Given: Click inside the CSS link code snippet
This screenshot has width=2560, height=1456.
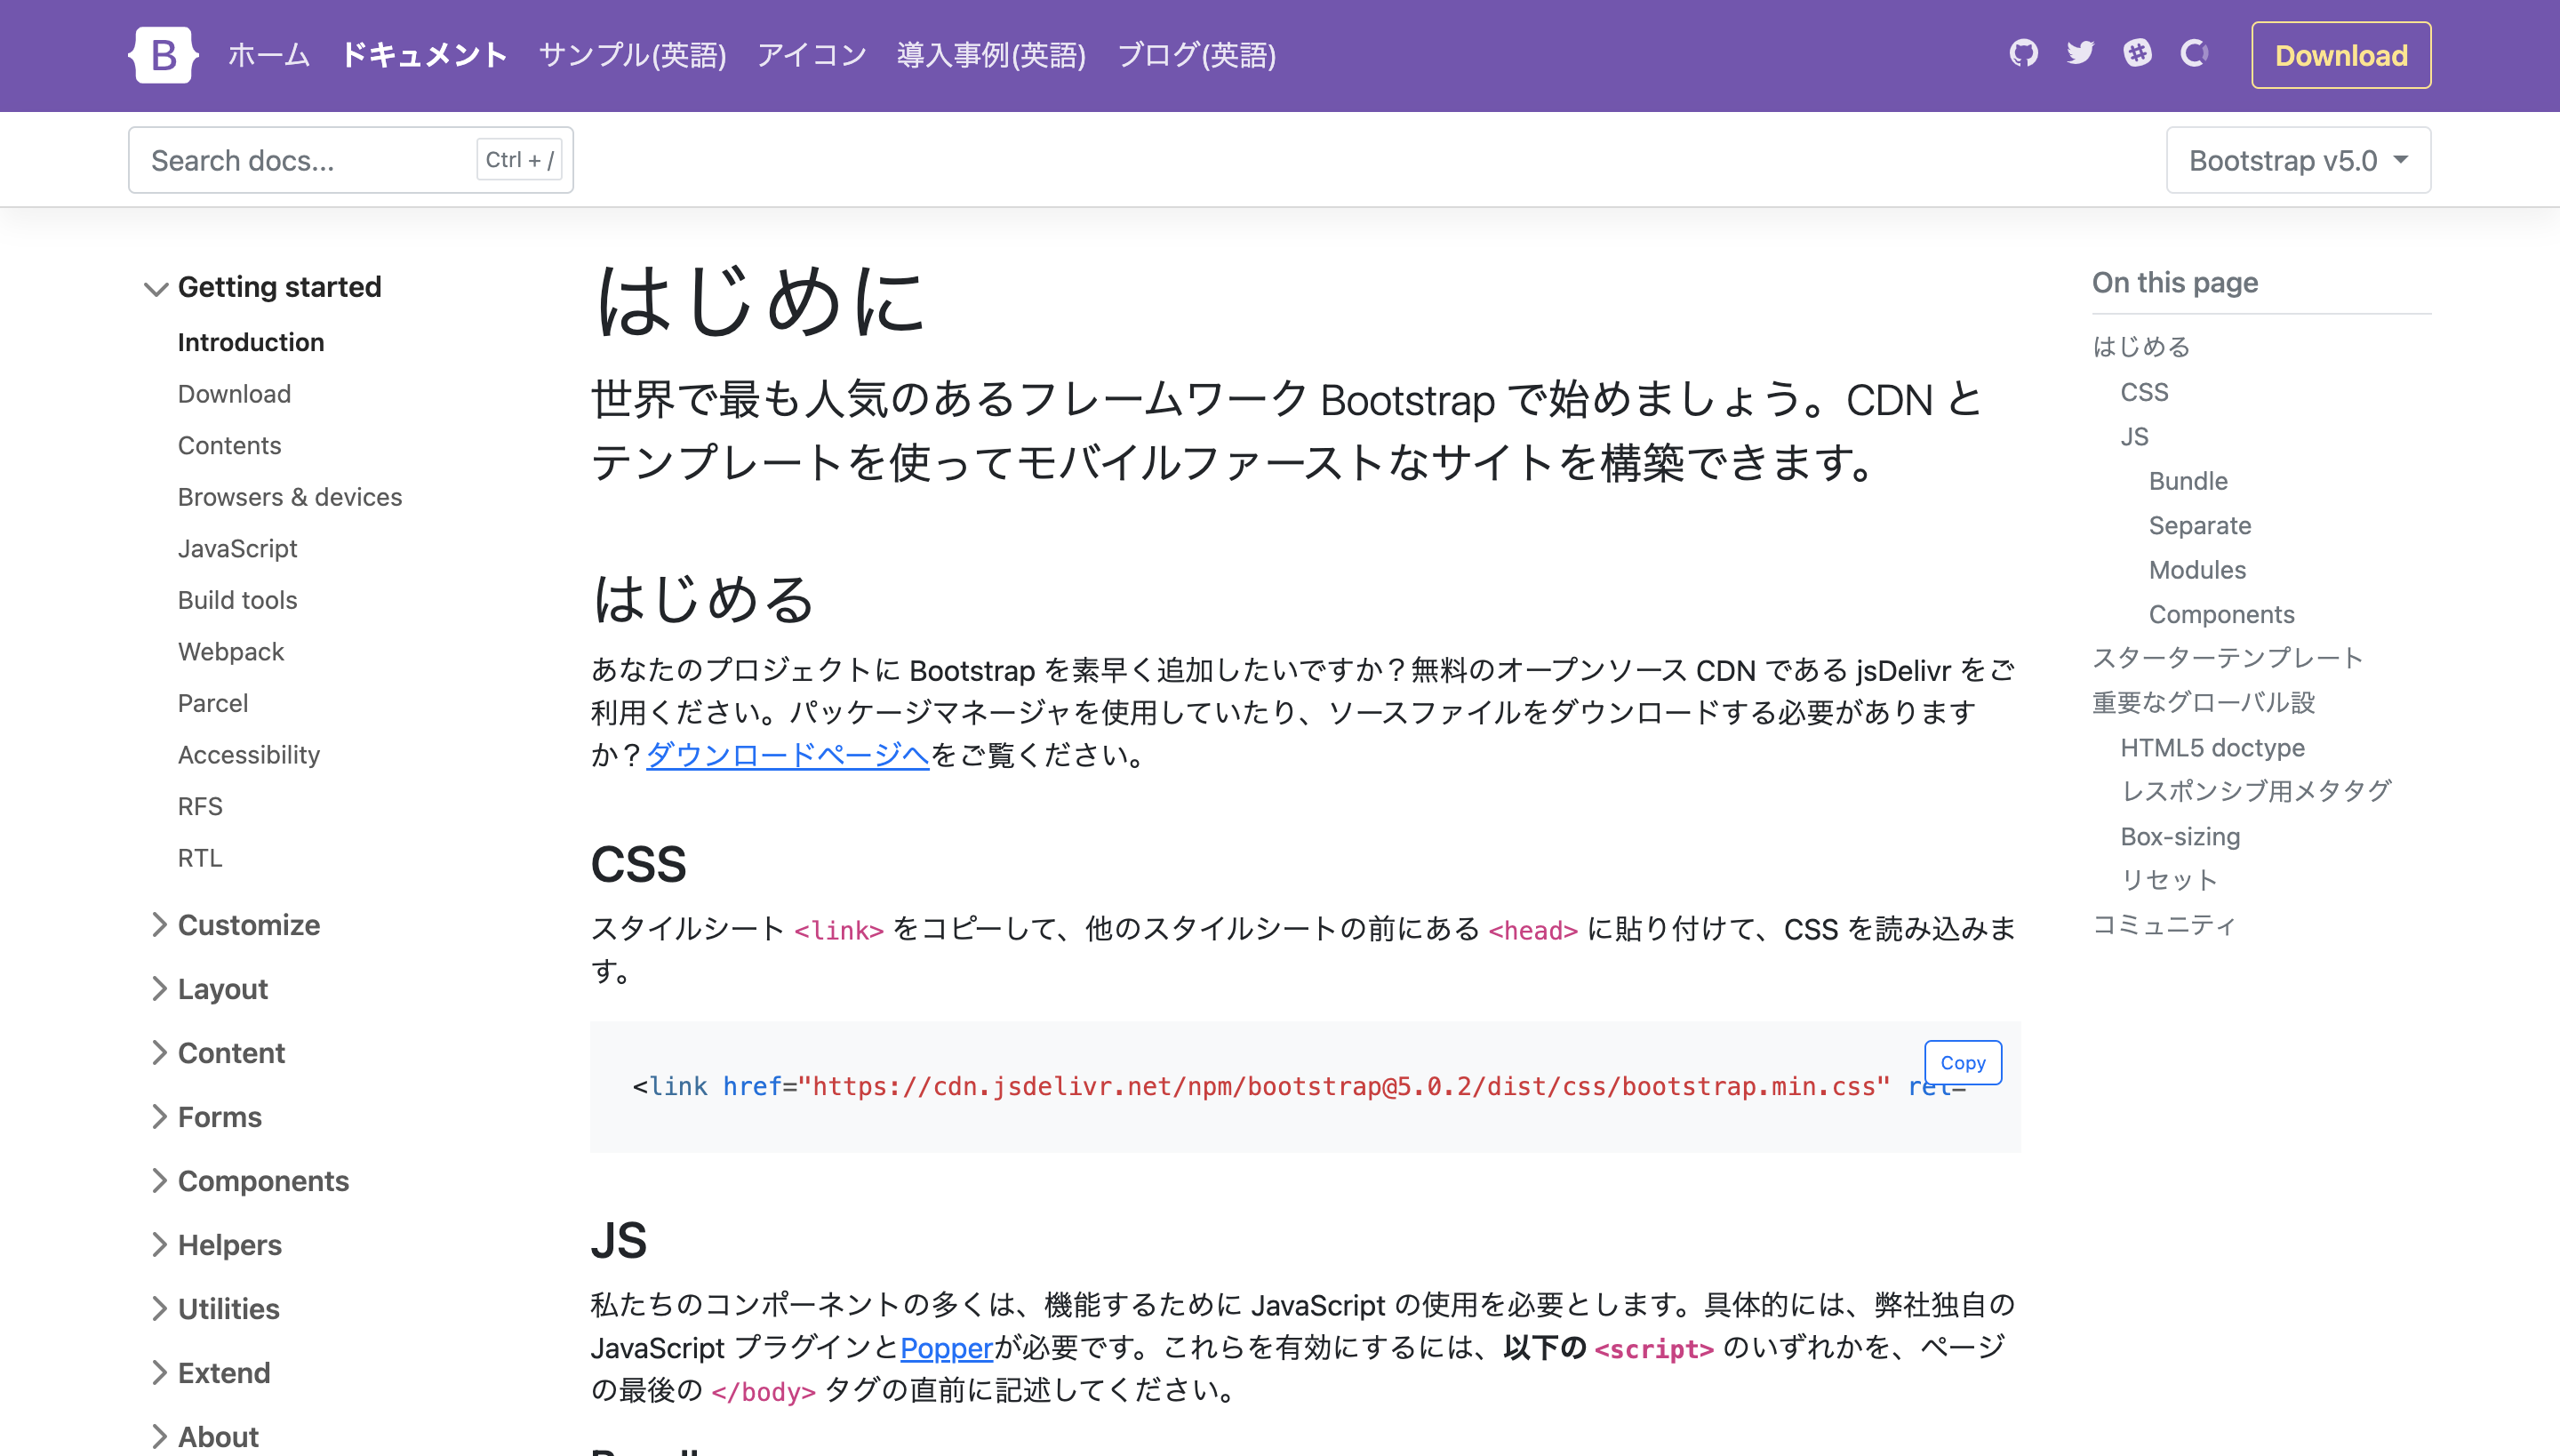Looking at the screenshot, I should pos(1305,1087).
